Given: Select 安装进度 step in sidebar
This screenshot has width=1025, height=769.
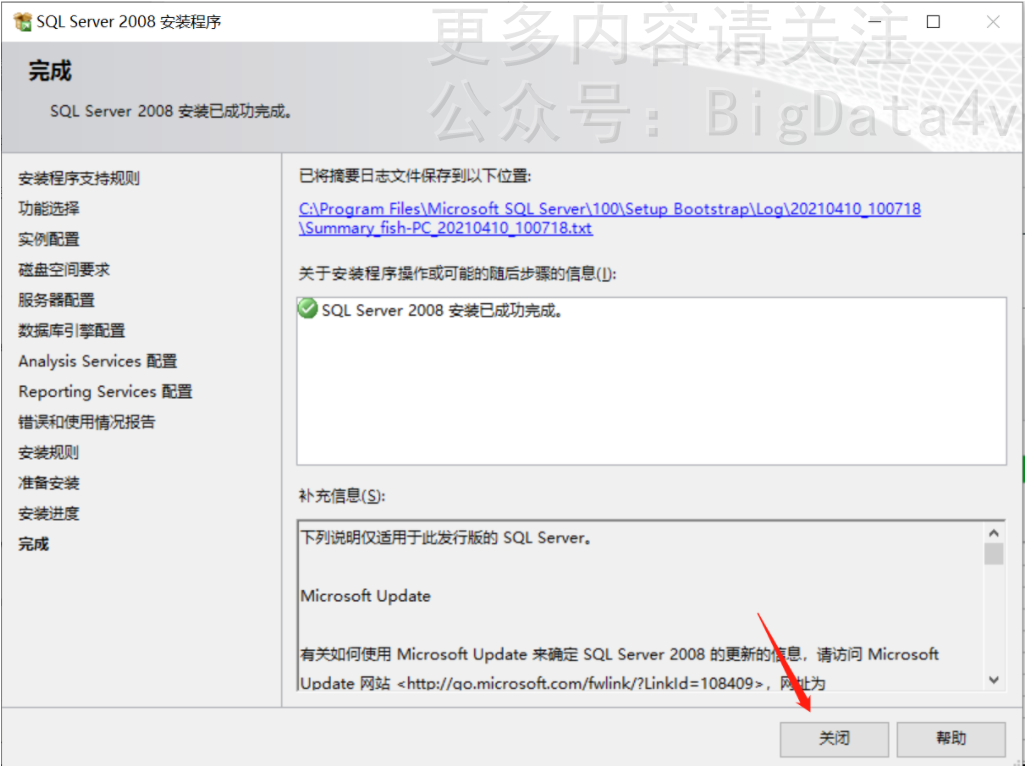Looking at the screenshot, I should (x=49, y=513).
